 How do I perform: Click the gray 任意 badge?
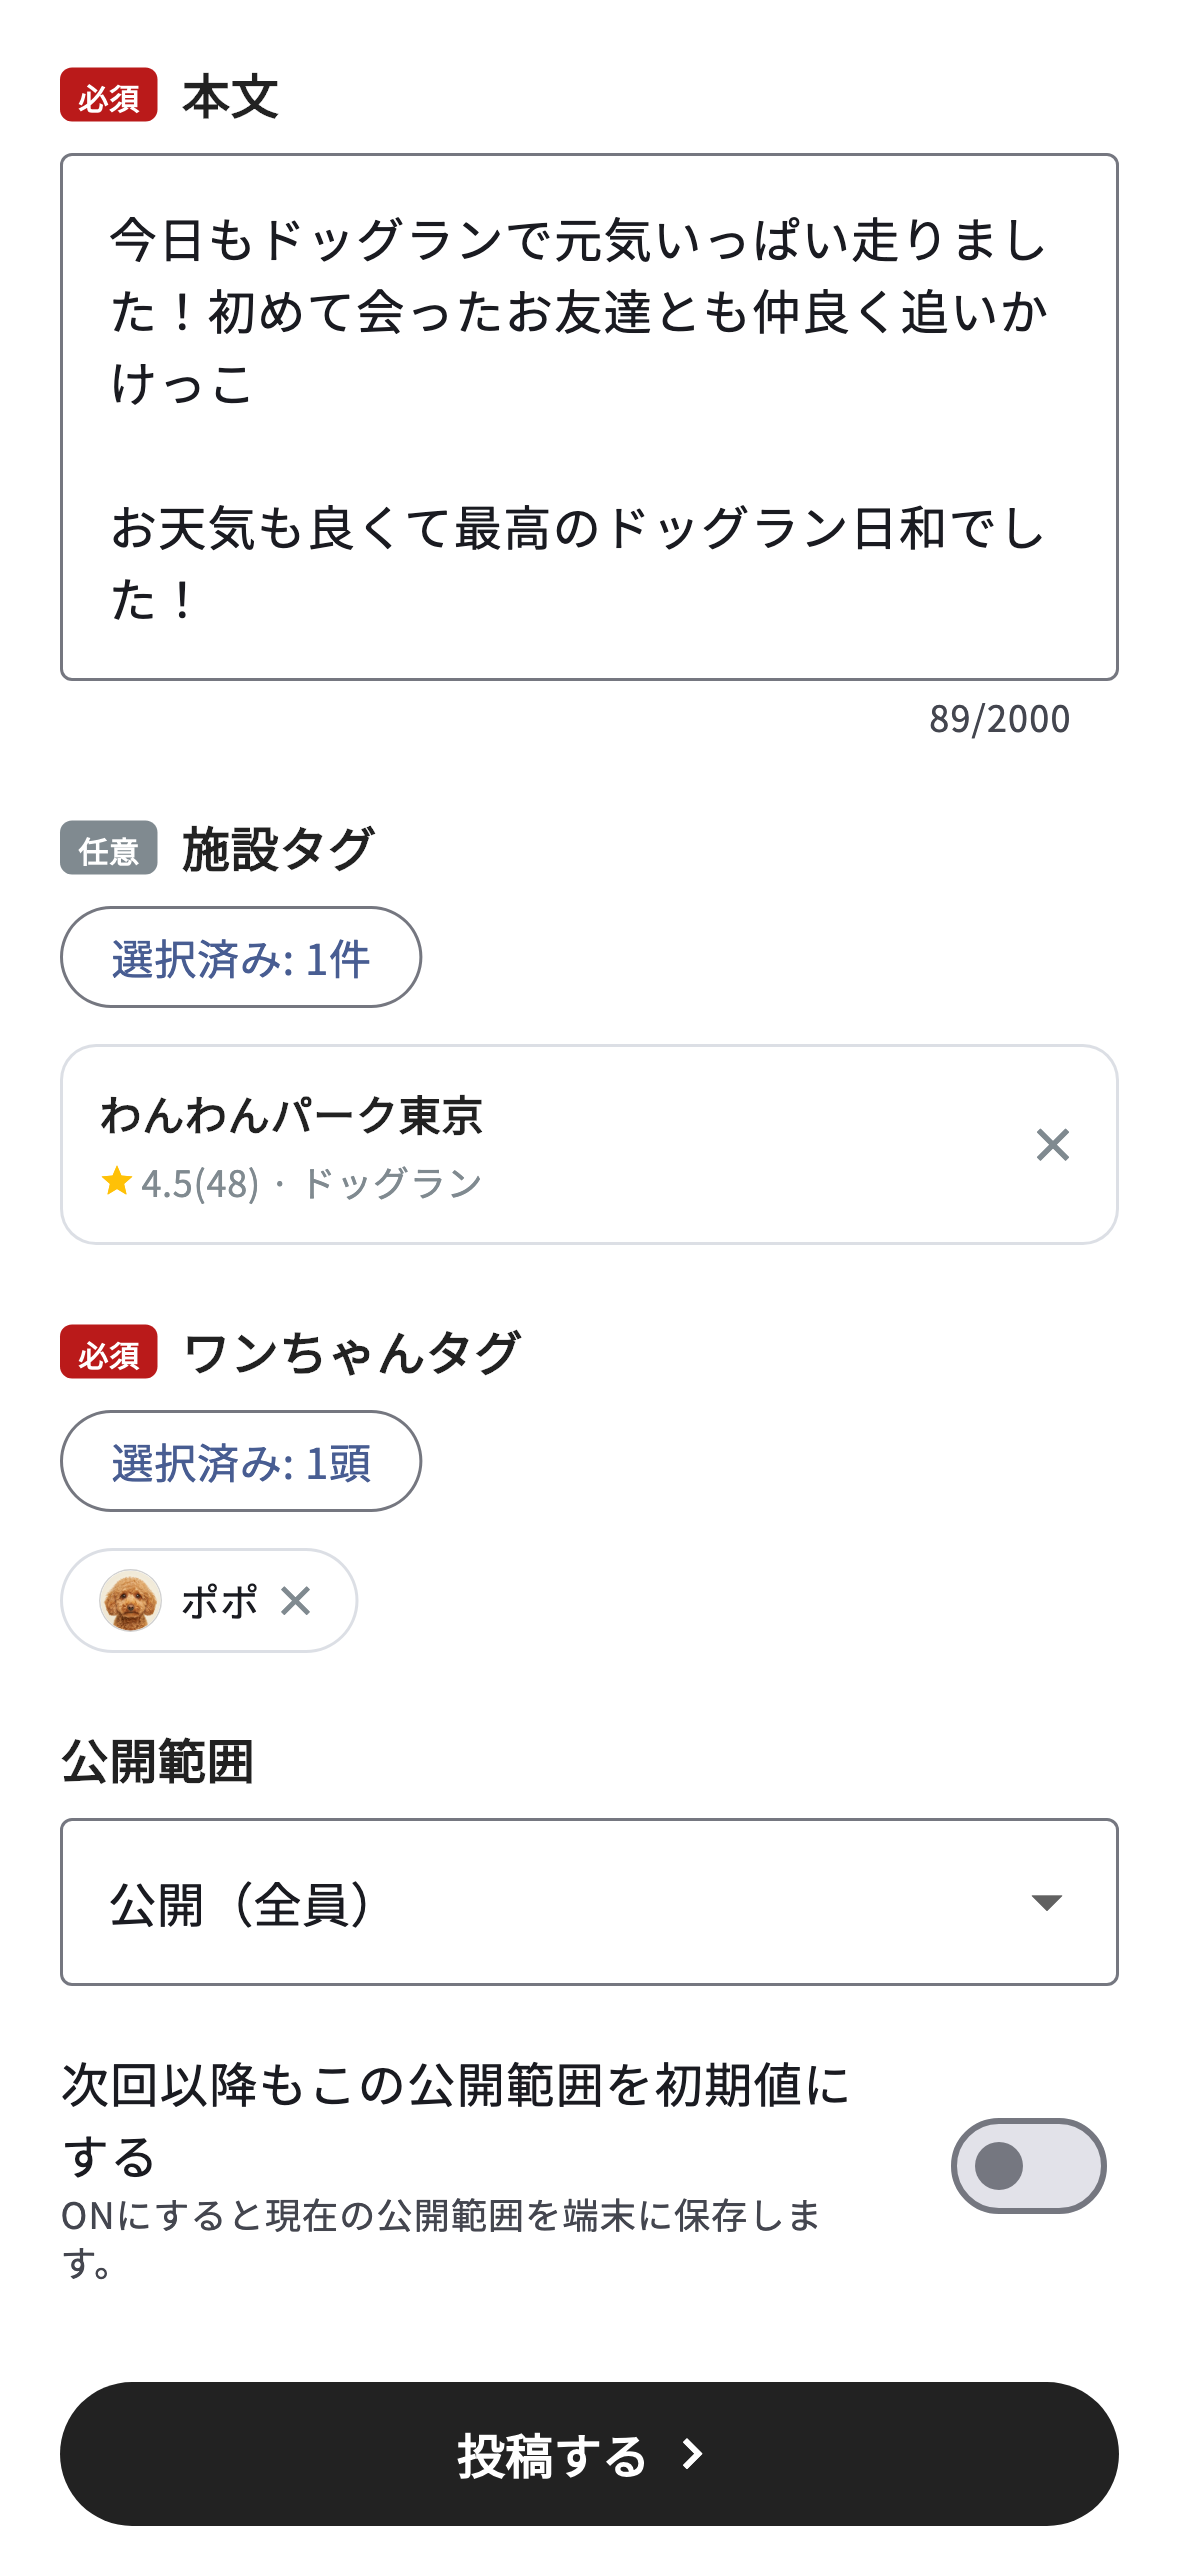point(109,849)
